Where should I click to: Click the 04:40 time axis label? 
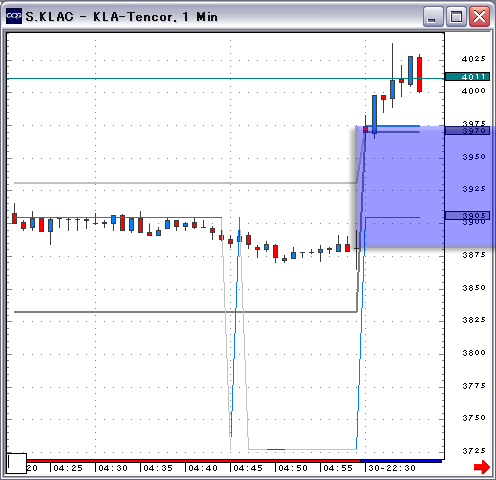203,468
